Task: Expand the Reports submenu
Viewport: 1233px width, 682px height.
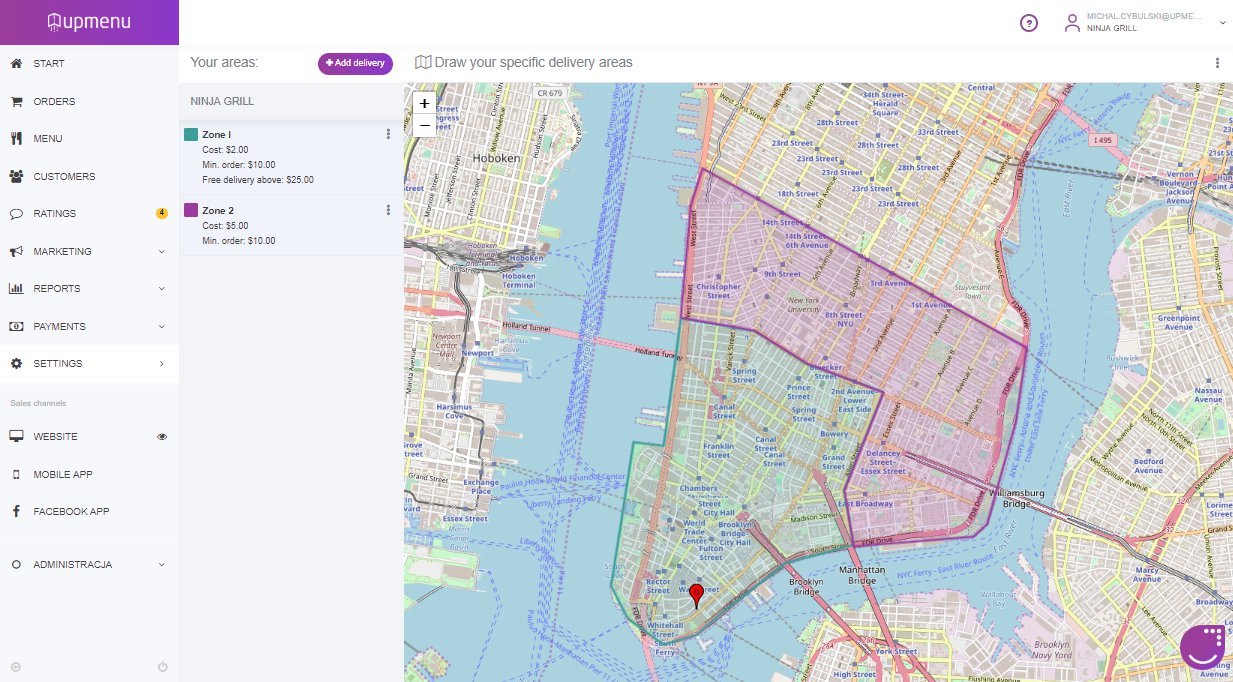Action: coord(162,289)
